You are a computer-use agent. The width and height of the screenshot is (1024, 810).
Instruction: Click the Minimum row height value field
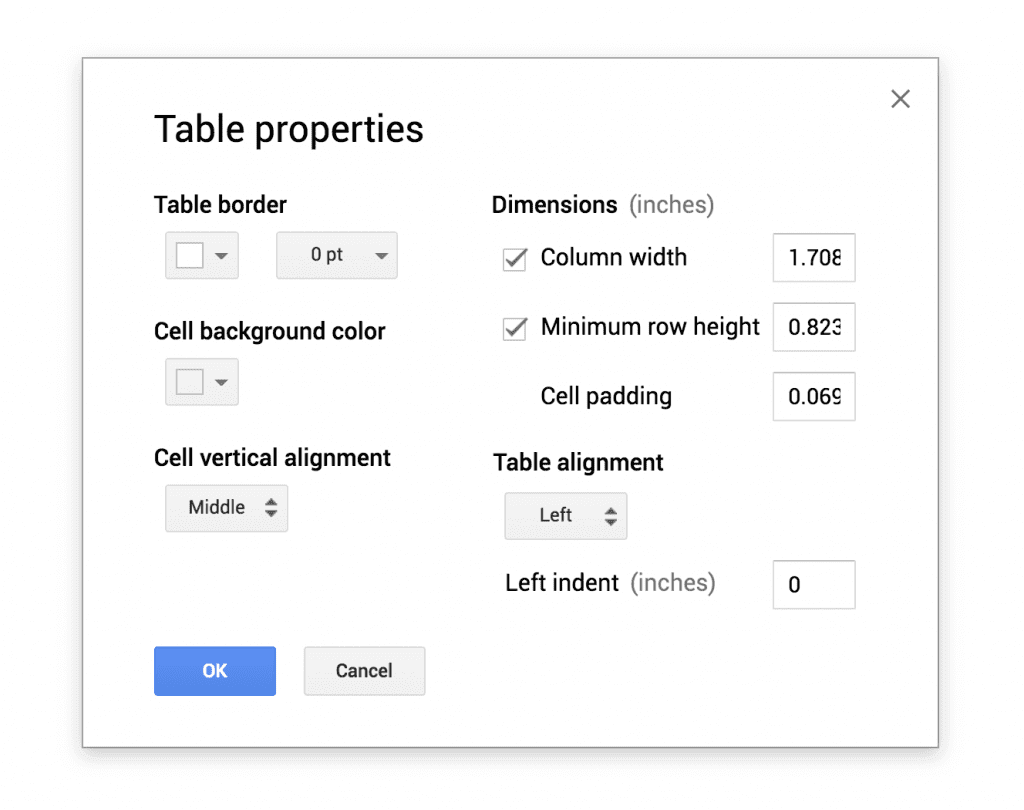(813, 327)
